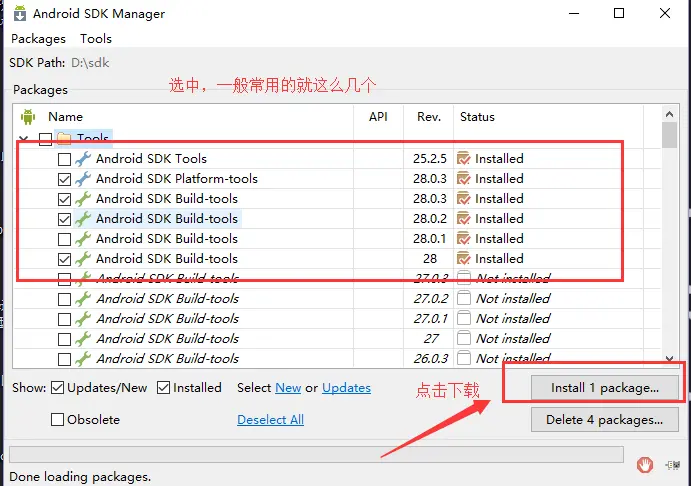This screenshot has width=691, height=486.
Task: Check Build-tools 27.0.1 checkbox
Action: [64, 319]
